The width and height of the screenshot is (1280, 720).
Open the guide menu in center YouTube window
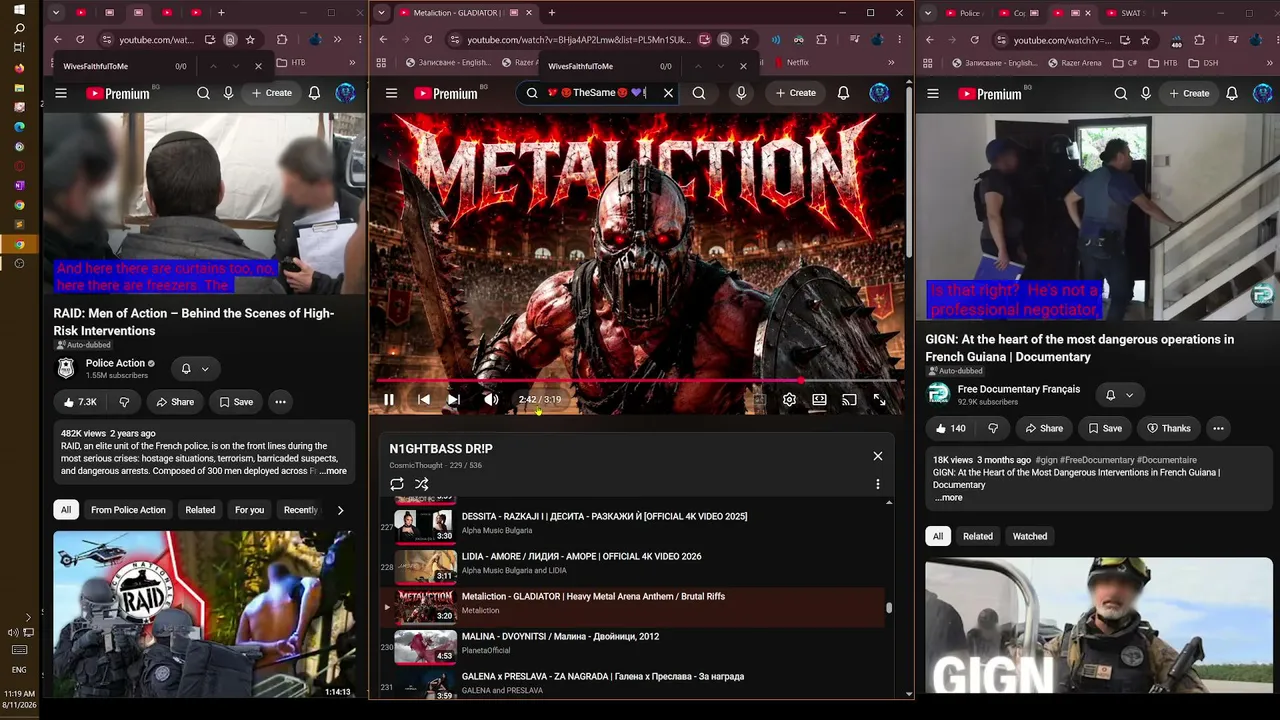pos(392,93)
